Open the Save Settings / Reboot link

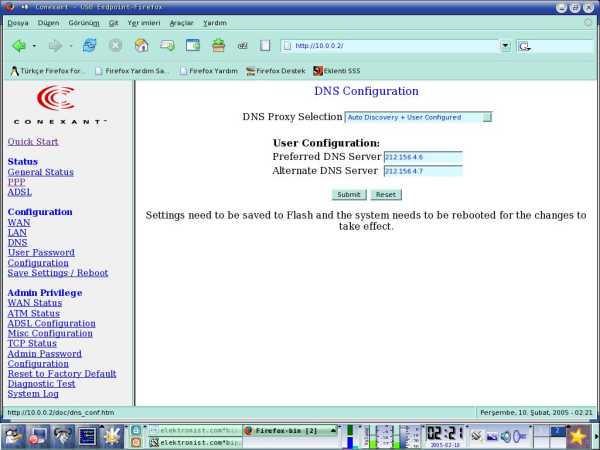pos(58,273)
